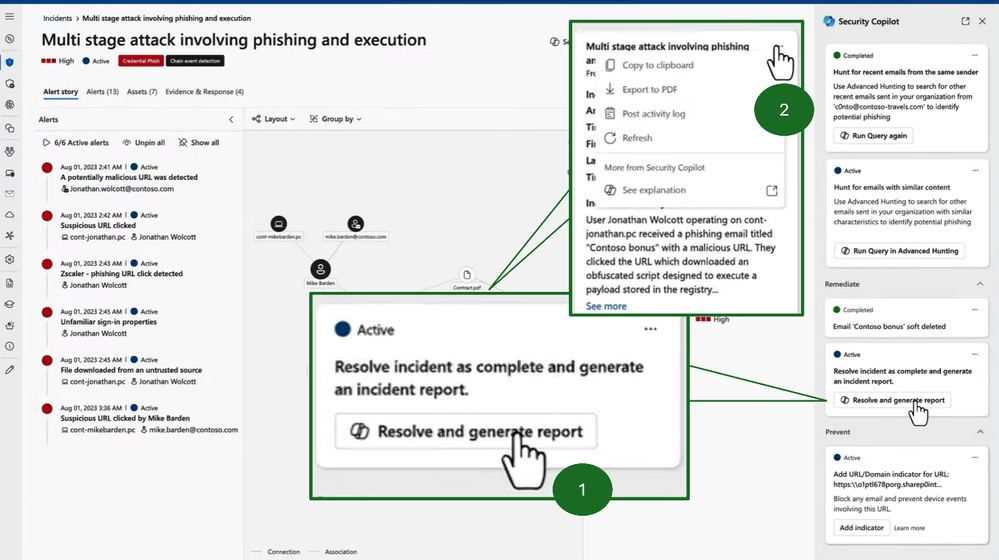Open more options for Resolve incident card
This screenshot has height=560, width=999.
click(975, 354)
